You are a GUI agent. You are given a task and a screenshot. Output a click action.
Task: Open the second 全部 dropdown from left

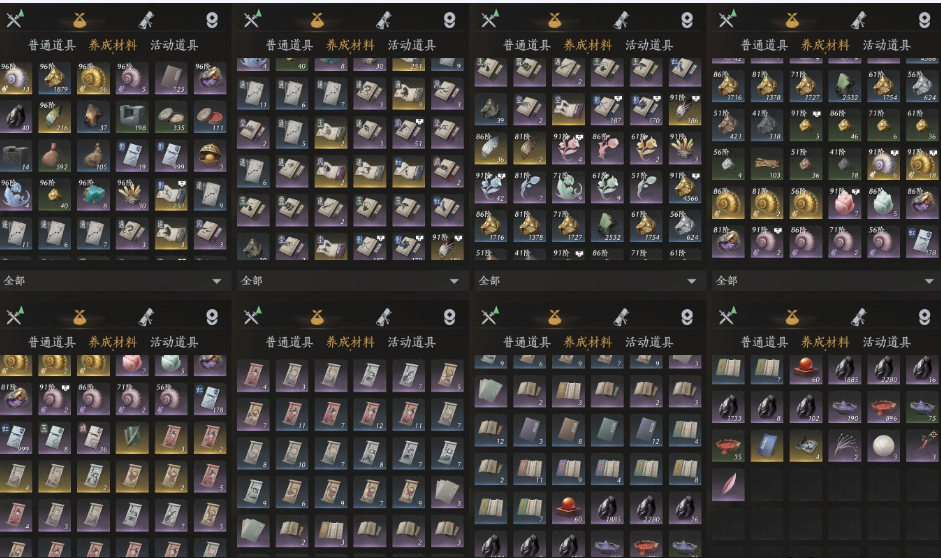click(x=350, y=280)
